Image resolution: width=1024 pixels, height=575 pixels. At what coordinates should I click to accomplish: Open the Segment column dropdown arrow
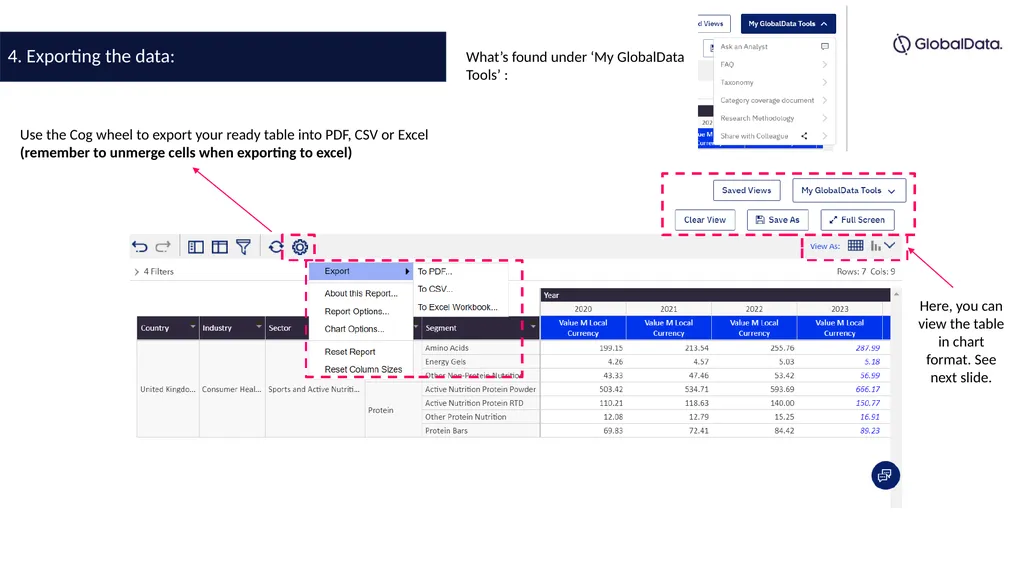[533, 327]
